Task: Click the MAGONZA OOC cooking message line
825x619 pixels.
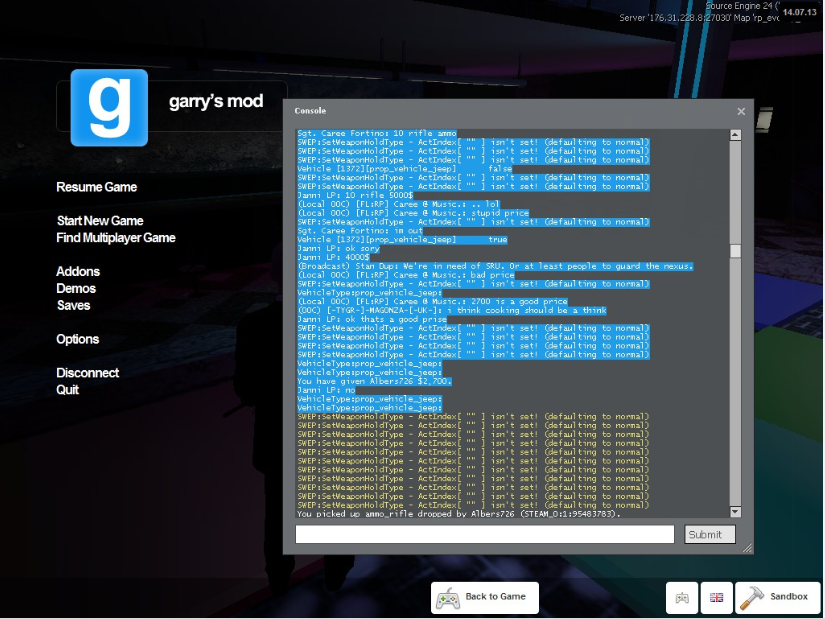Action: [x=452, y=311]
